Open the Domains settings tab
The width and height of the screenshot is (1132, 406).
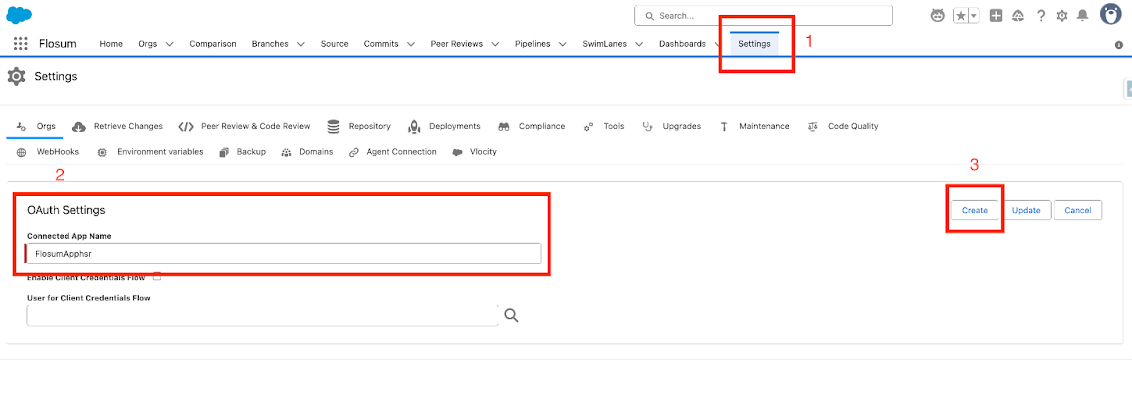click(307, 152)
